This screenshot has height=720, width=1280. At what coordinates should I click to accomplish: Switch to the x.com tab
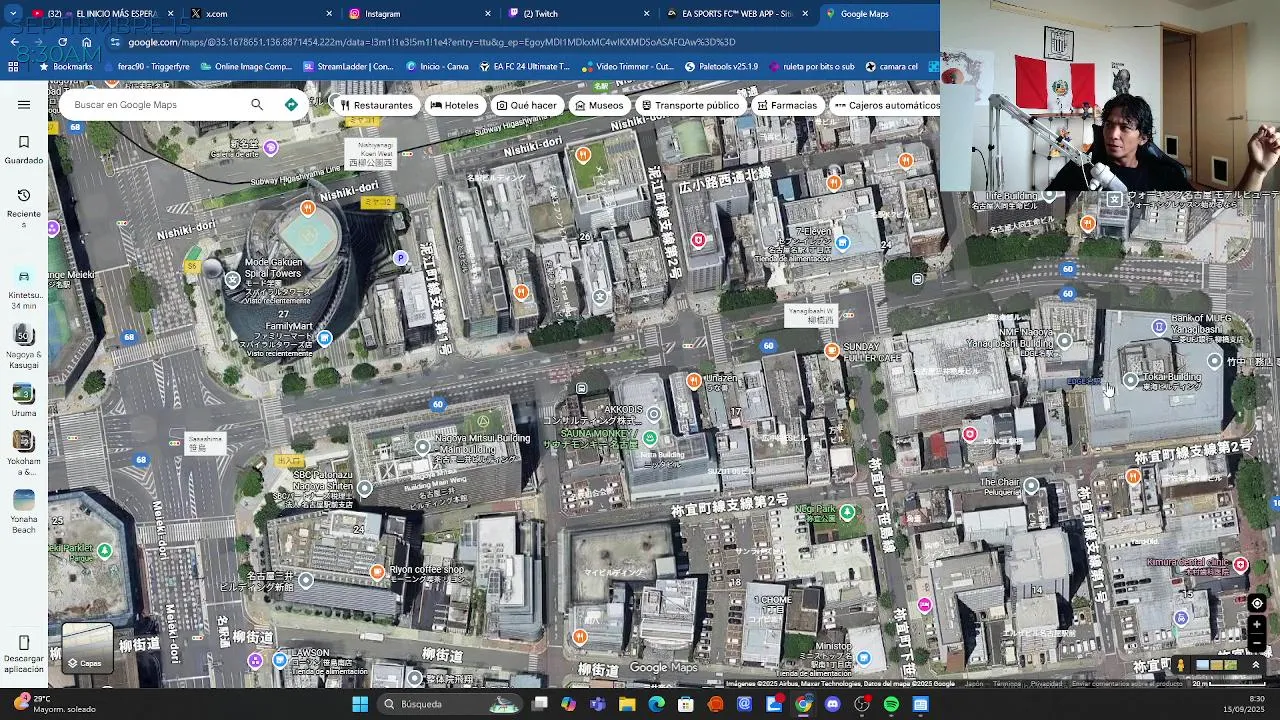coord(262,14)
